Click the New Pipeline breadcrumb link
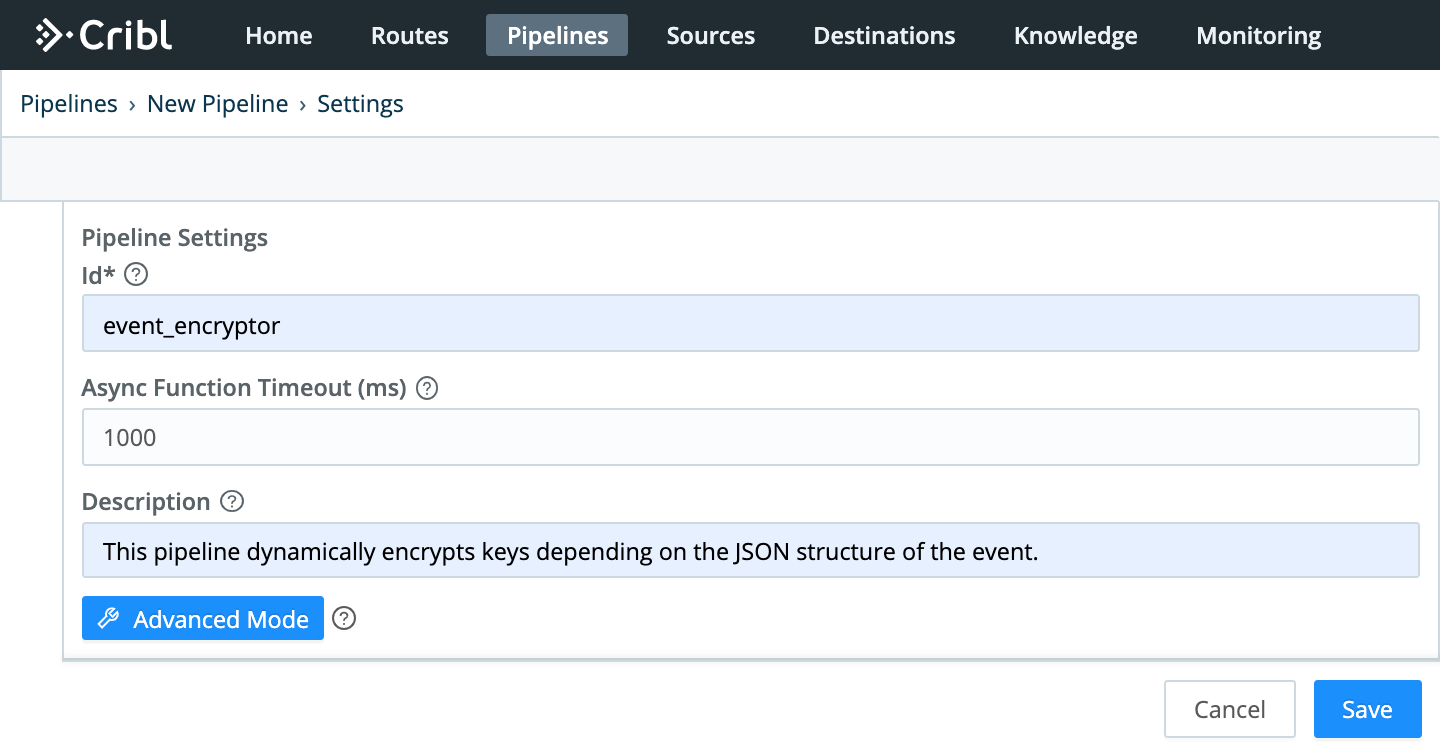The height and width of the screenshot is (756, 1440). (218, 104)
